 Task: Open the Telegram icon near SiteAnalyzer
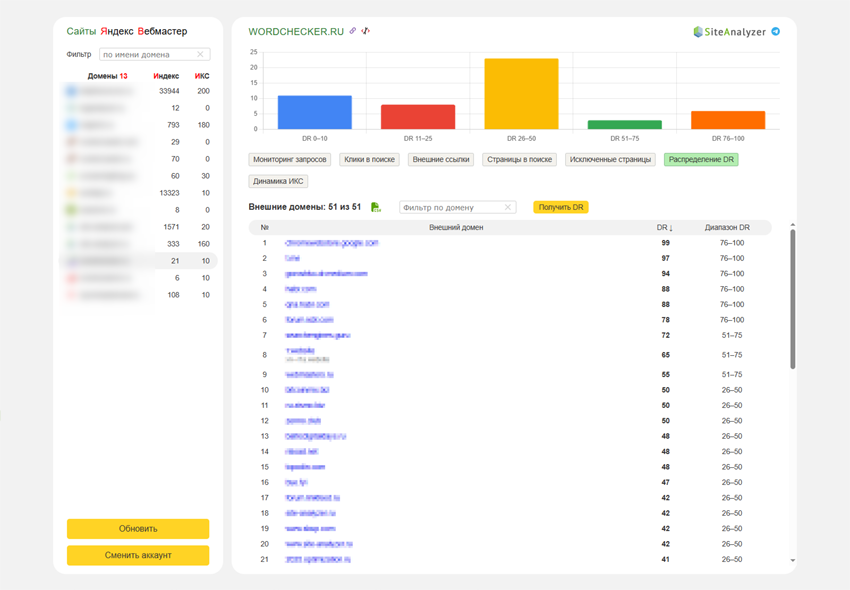pyautogui.click(x=776, y=31)
